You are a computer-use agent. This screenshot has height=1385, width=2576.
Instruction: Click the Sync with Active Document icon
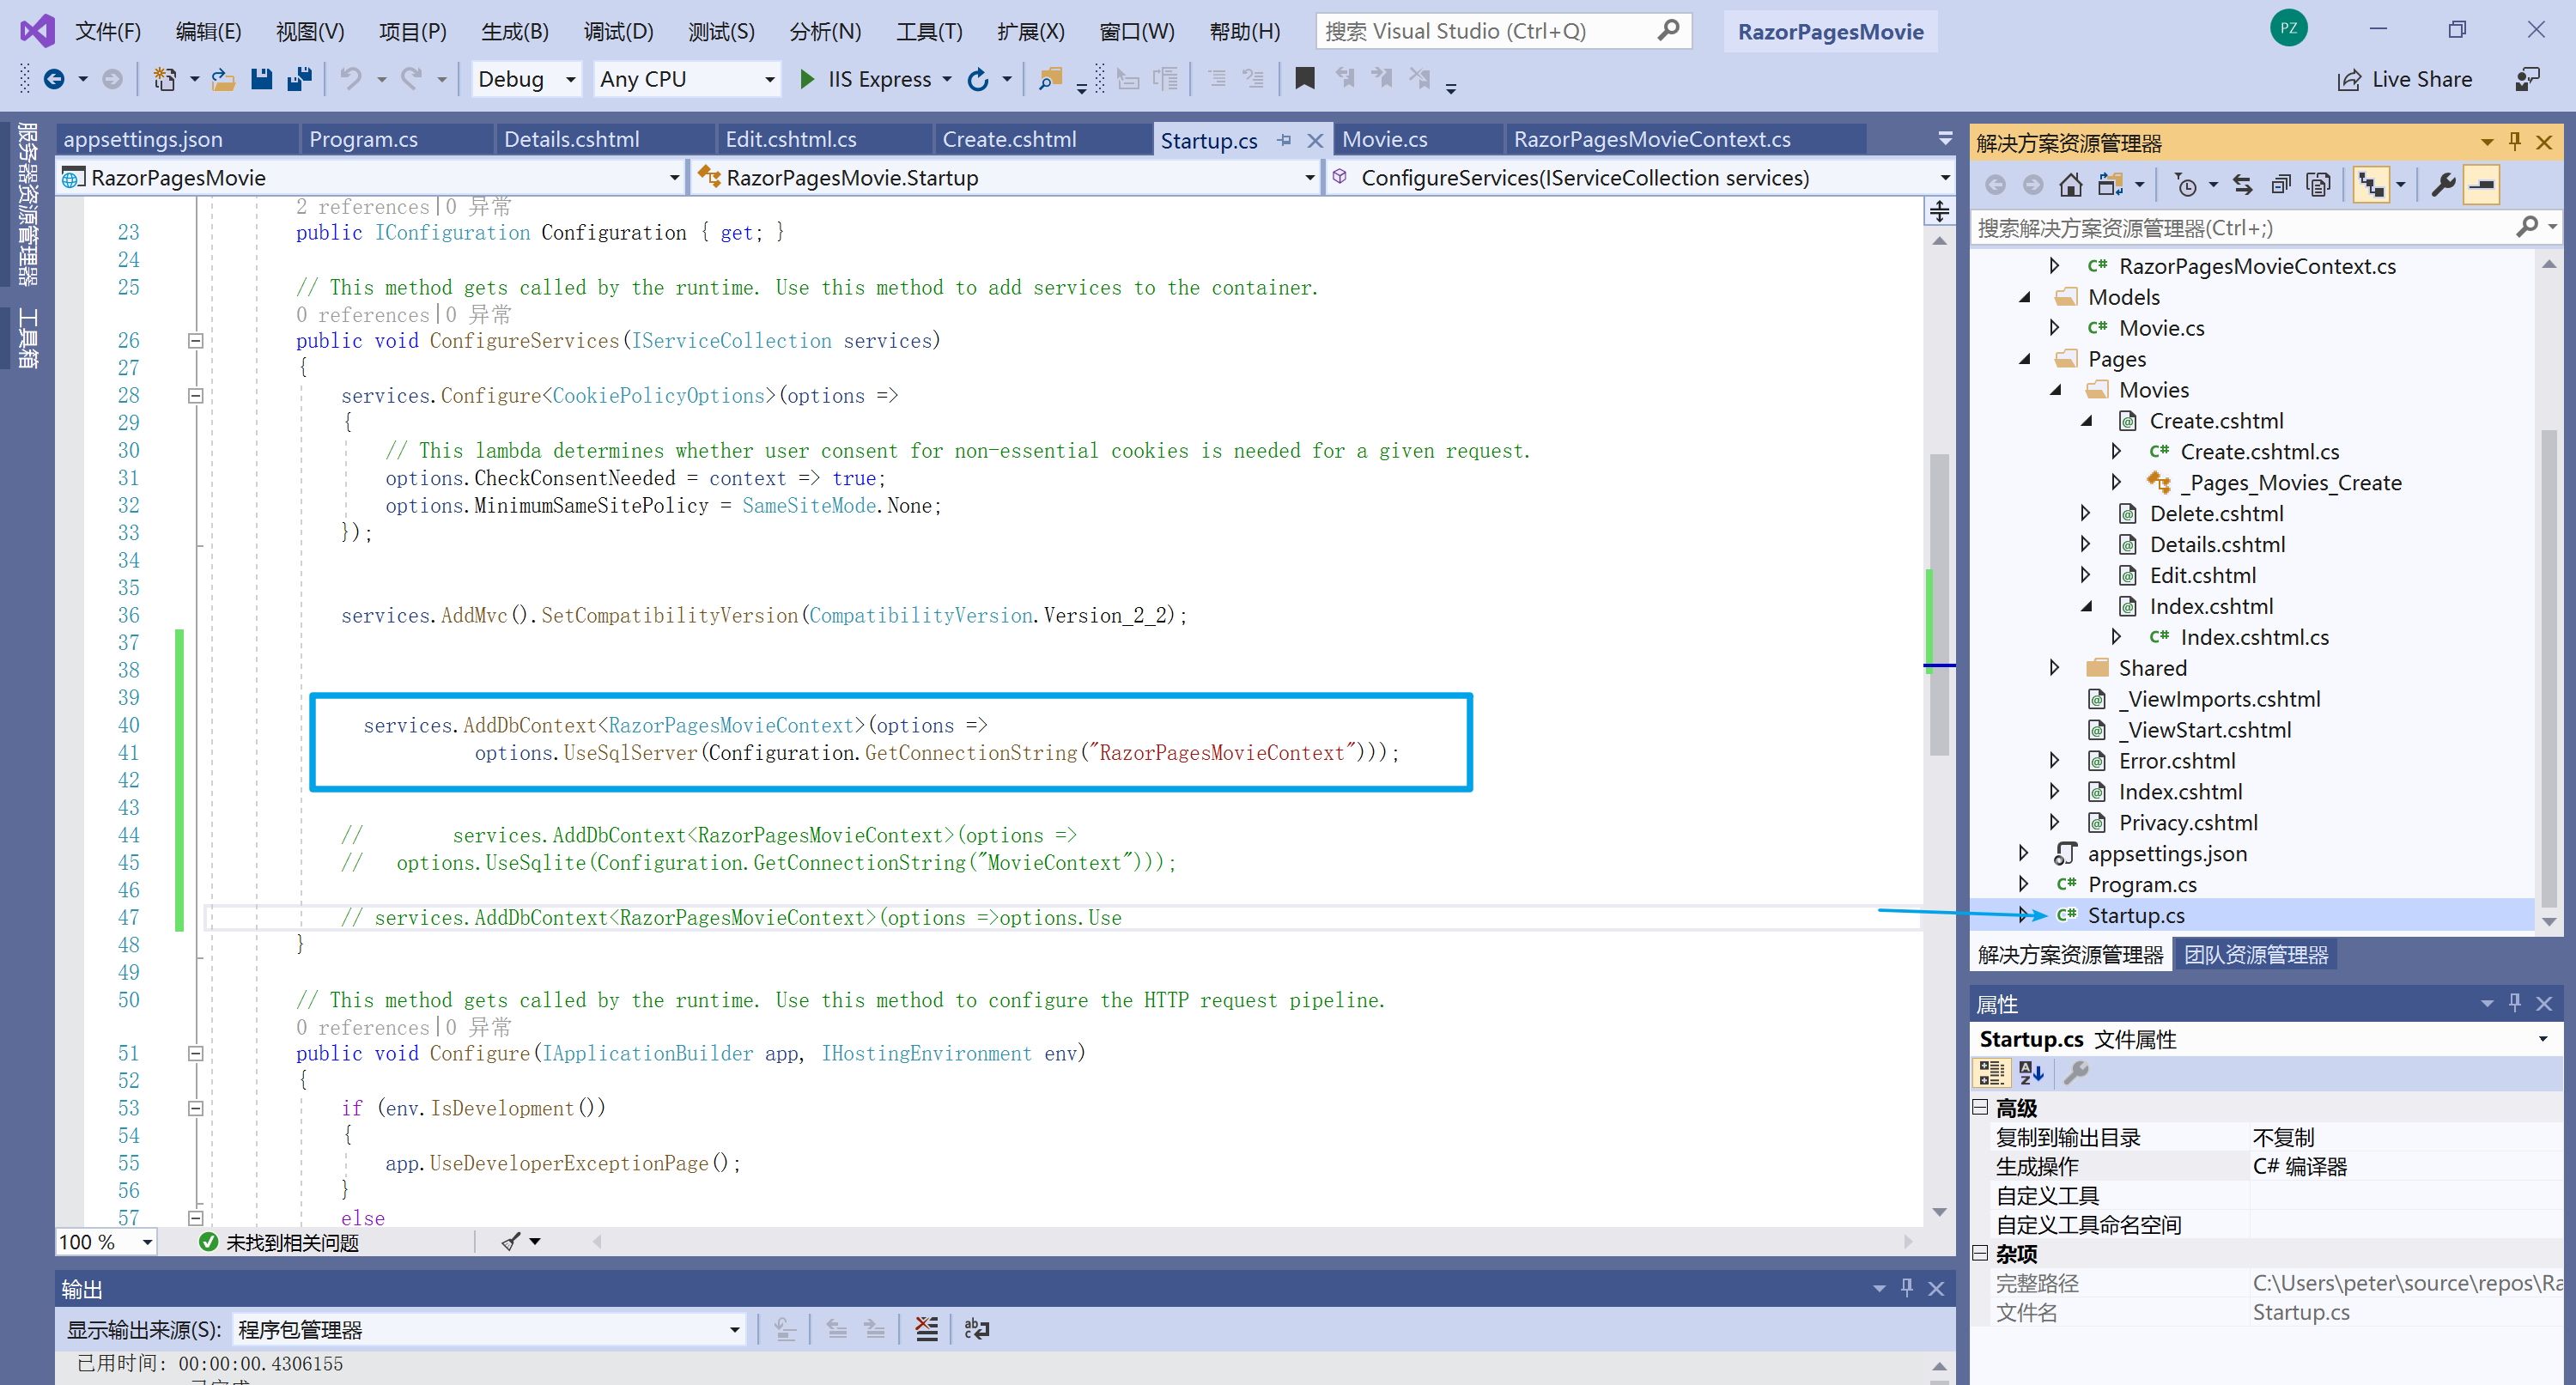pyautogui.click(x=2243, y=185)
